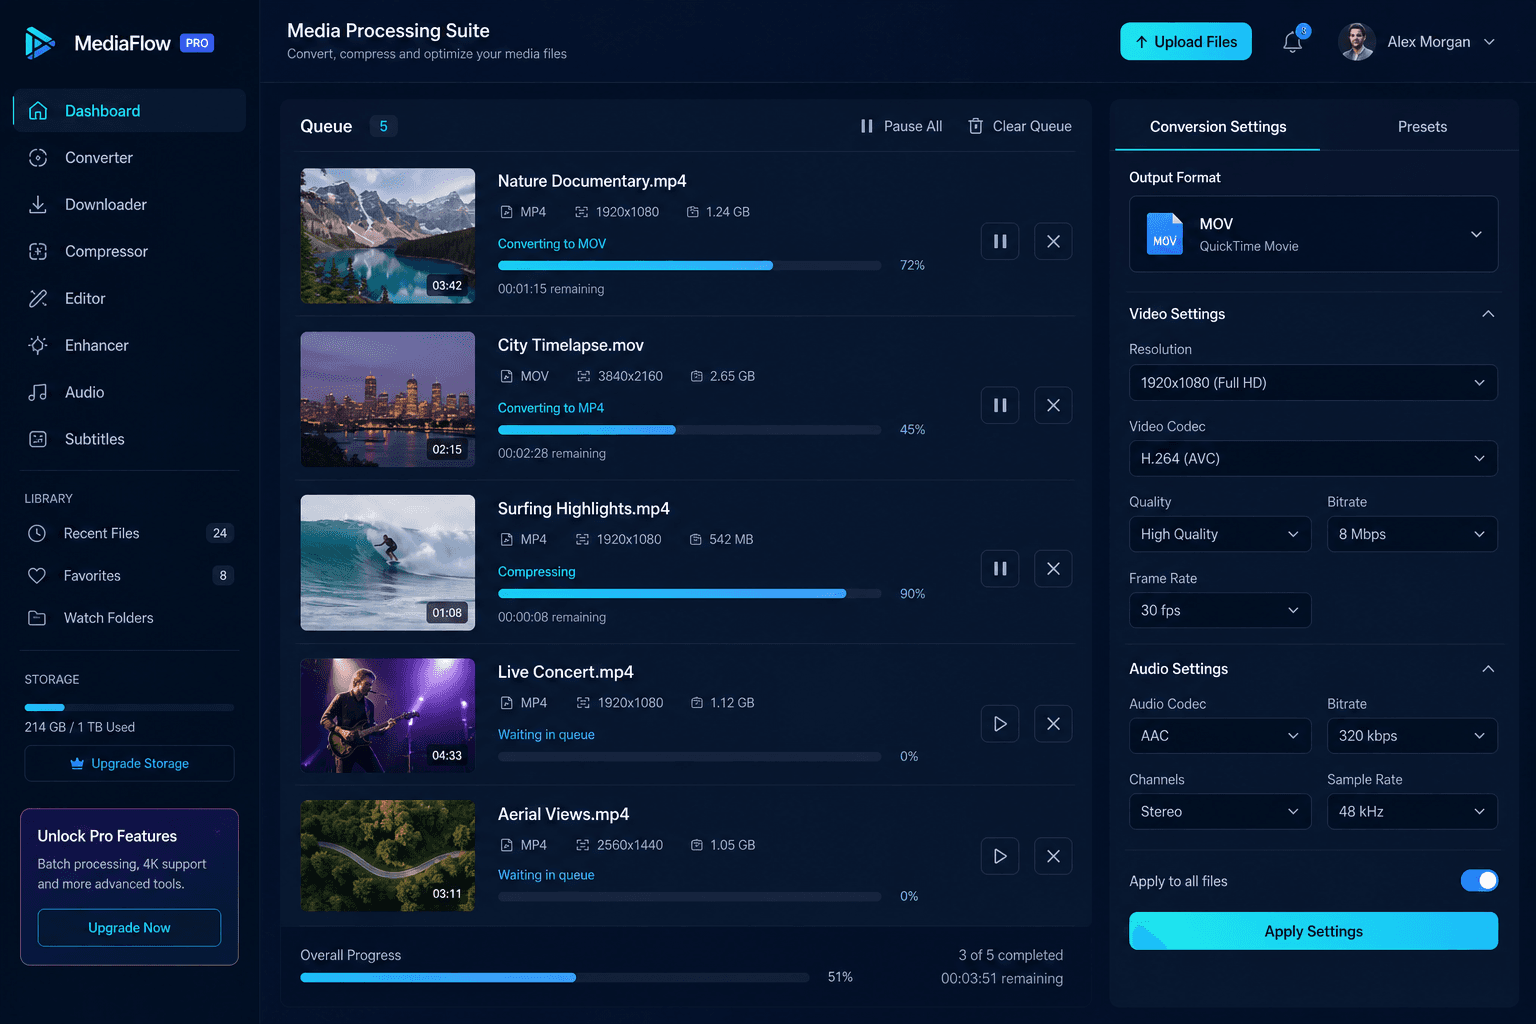This screenshot has height=1024, width=1536.
Task: Click the '3 of 5 completed' status
Action: (x=1011, y=955)
